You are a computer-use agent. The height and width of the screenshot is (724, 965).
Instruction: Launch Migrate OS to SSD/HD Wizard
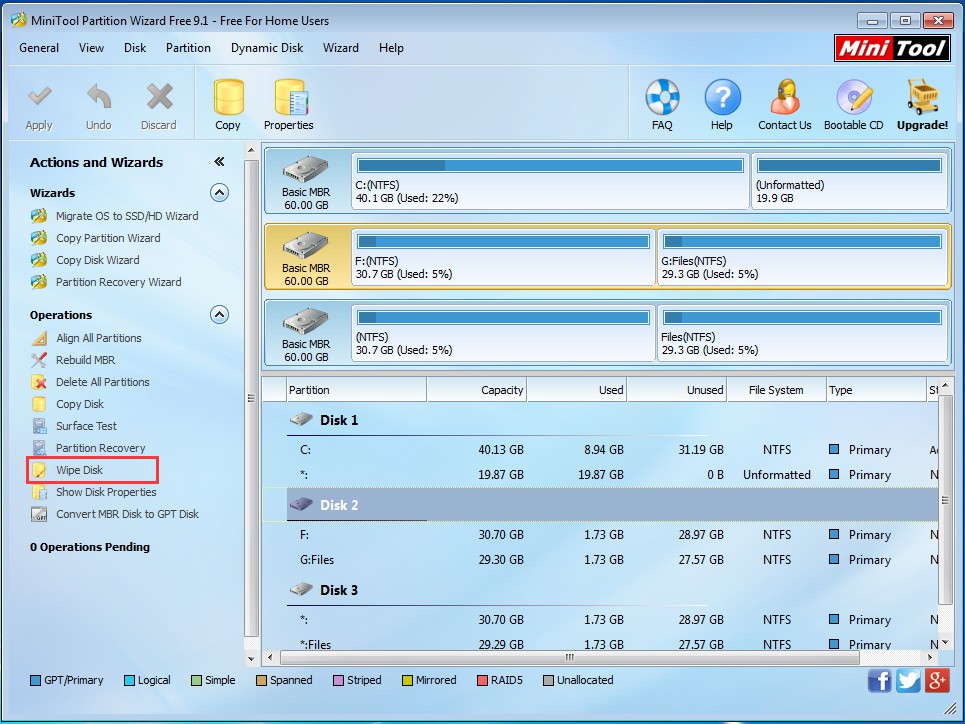tap(127, 216)
